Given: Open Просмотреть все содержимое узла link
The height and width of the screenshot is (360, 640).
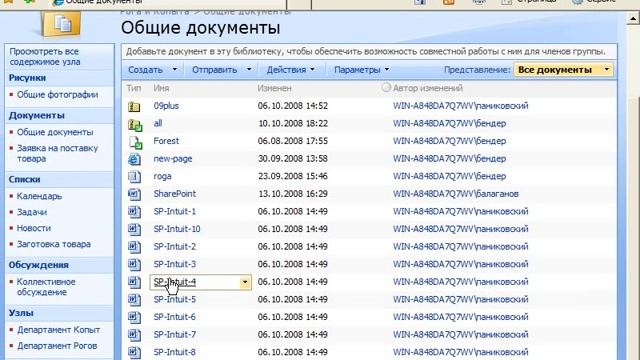Looking at the screenshot, I should 45,57.
